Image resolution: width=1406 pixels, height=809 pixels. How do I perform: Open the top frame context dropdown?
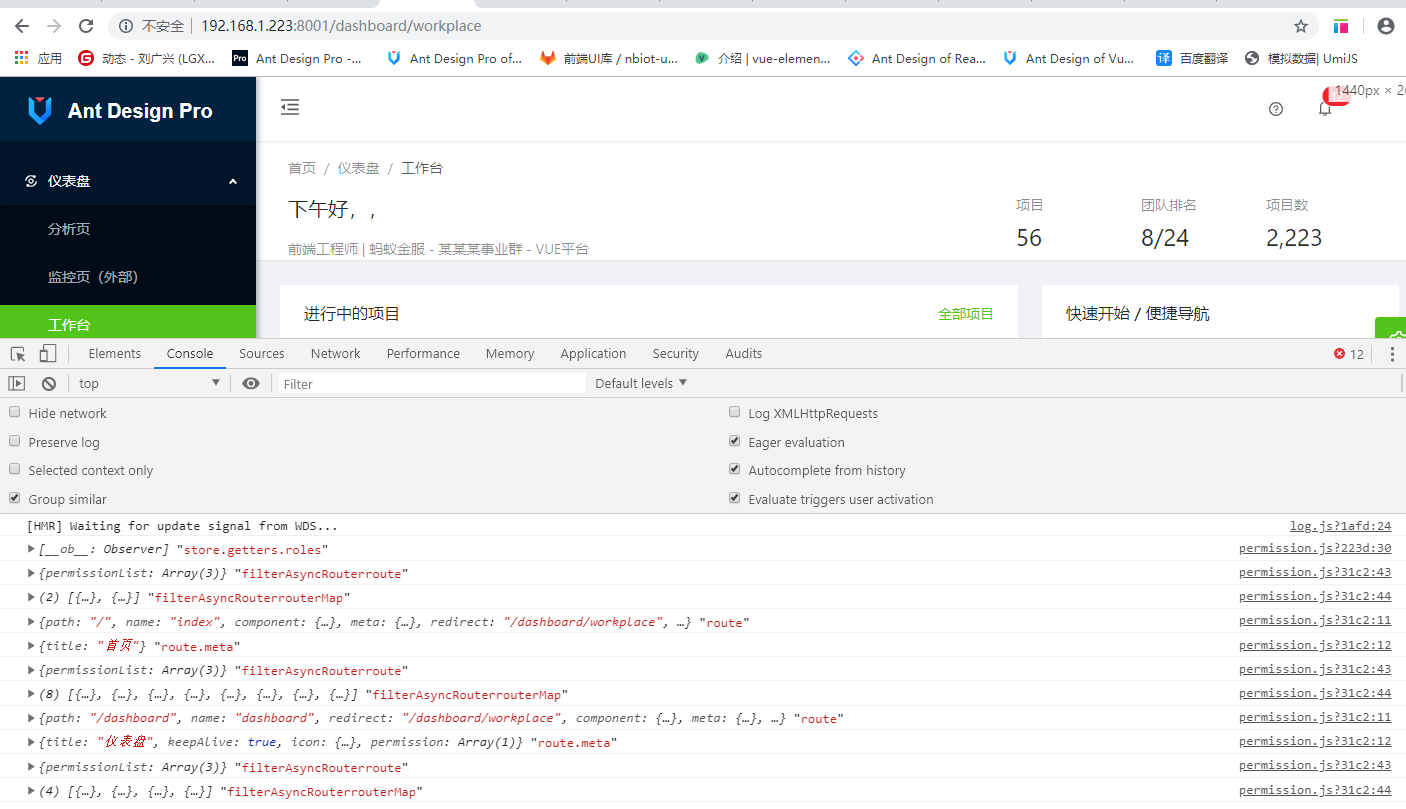coord(147,383)
